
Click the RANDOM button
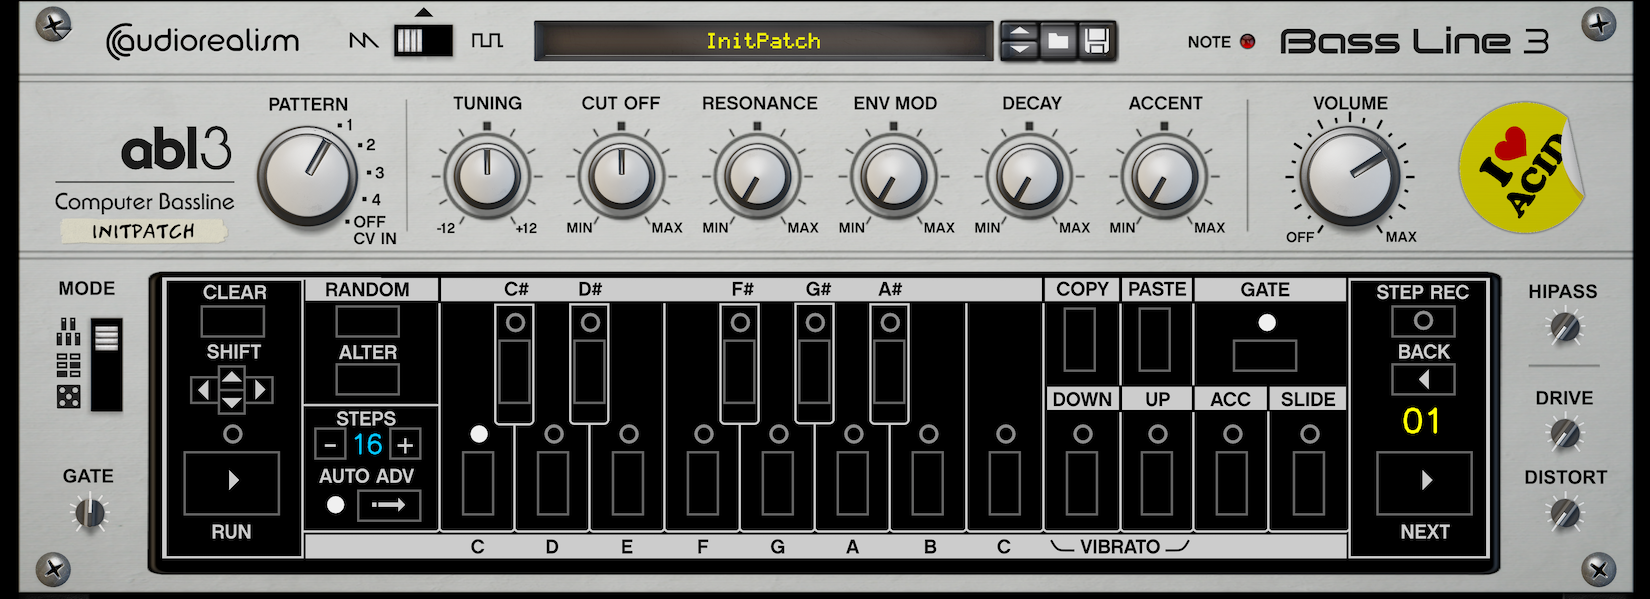point(367,322)
